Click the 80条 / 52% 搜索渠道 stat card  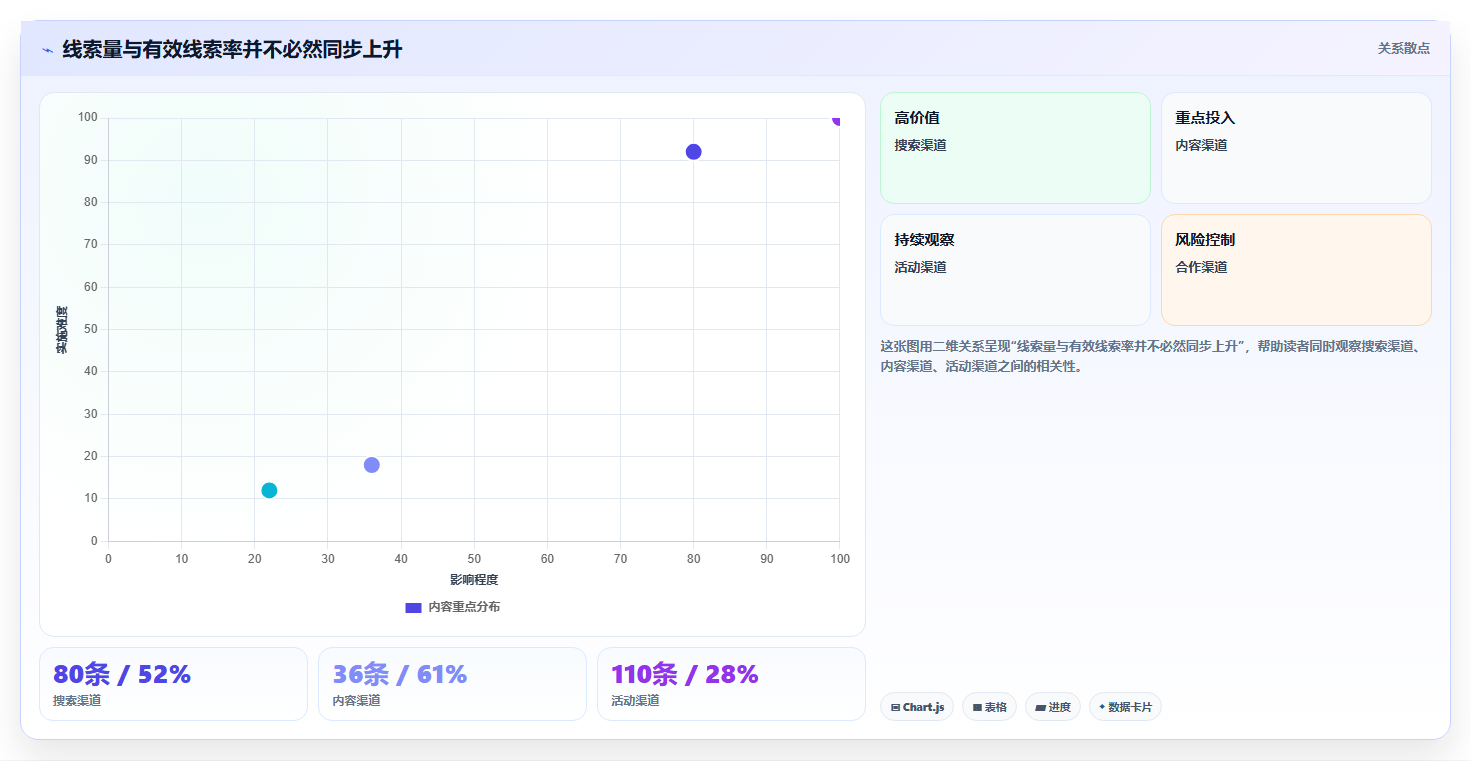coord(173,684)
